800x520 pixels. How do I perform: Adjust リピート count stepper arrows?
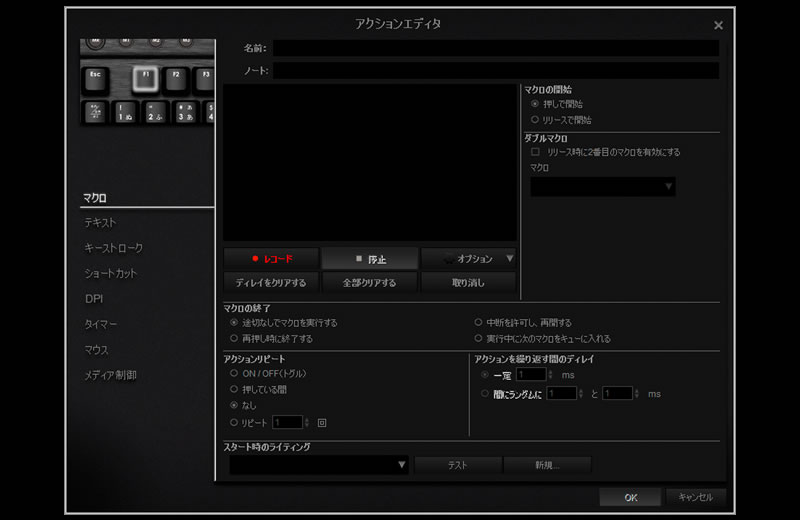(307, 423)
